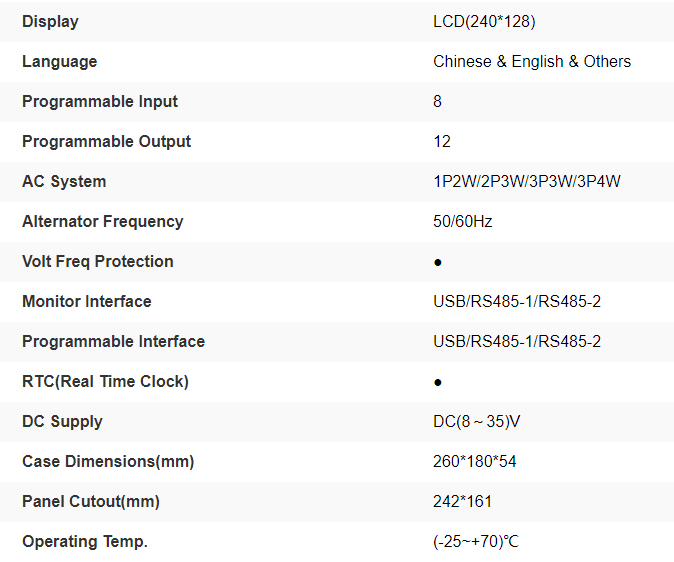Click the RTC Real Time Clock bullet dot

[x=438, y=382]
